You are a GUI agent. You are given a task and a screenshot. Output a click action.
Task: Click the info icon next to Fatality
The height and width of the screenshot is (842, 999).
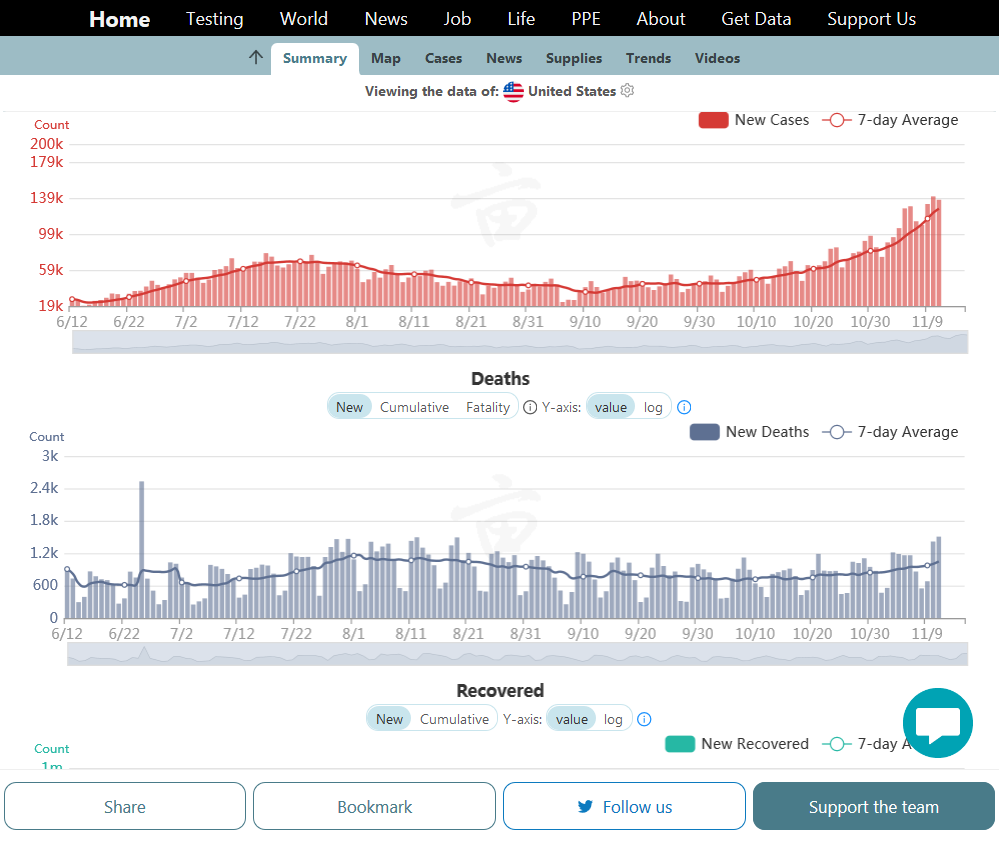coord(530,407)
